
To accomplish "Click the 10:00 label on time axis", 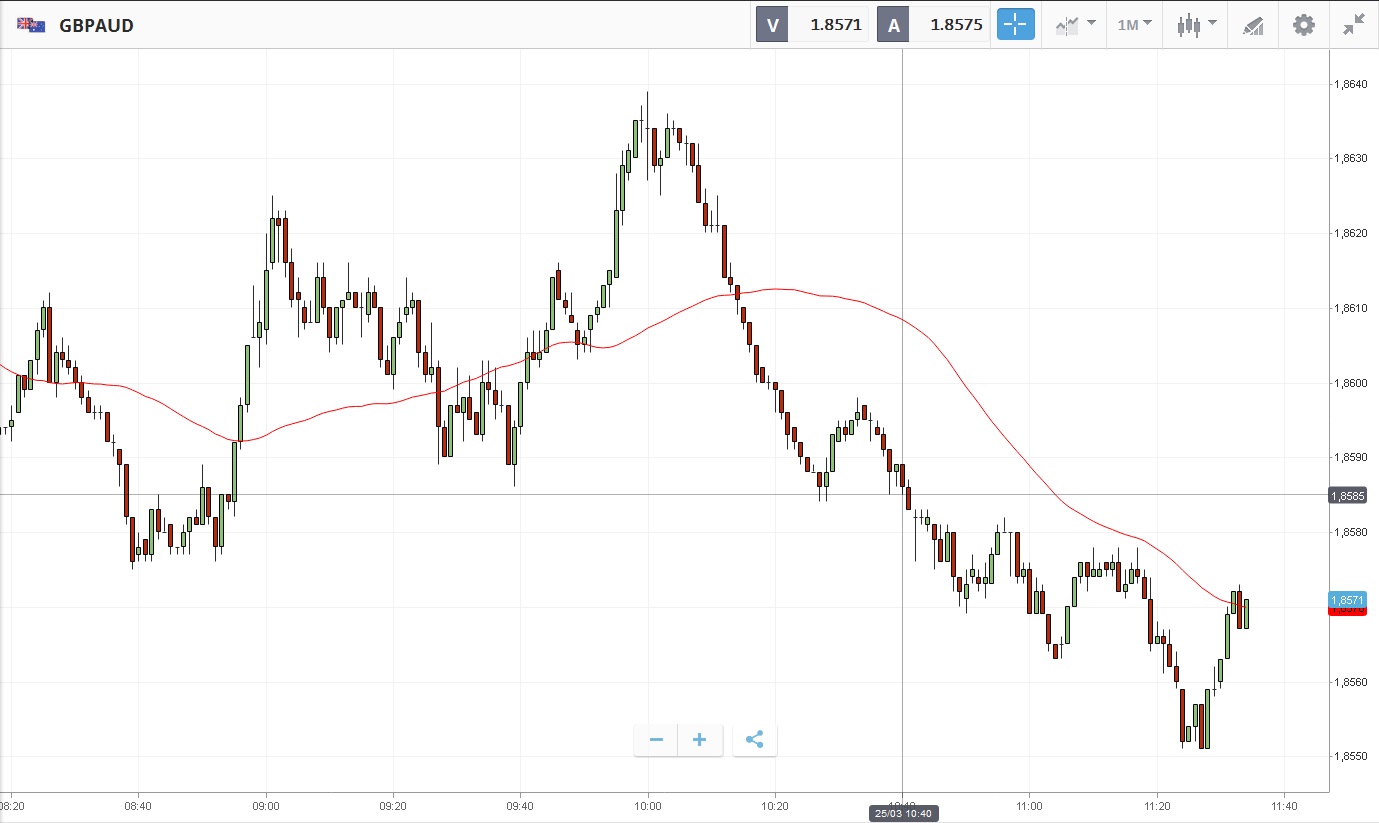I will [648, 805].
